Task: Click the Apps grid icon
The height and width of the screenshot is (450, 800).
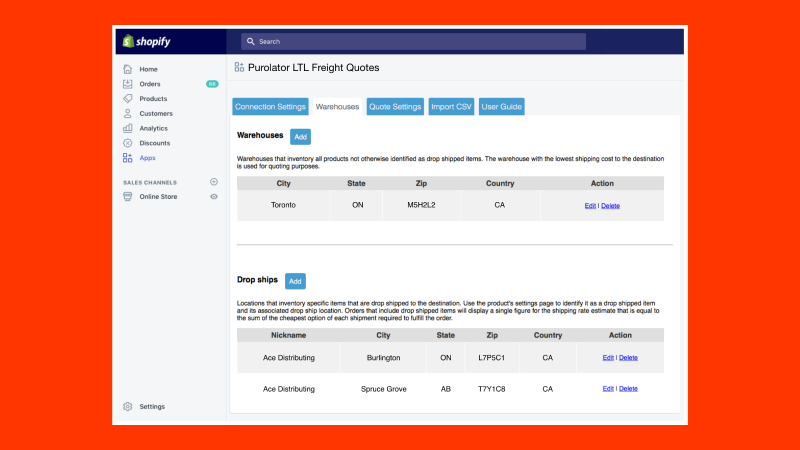Action: tap(128, 158)
